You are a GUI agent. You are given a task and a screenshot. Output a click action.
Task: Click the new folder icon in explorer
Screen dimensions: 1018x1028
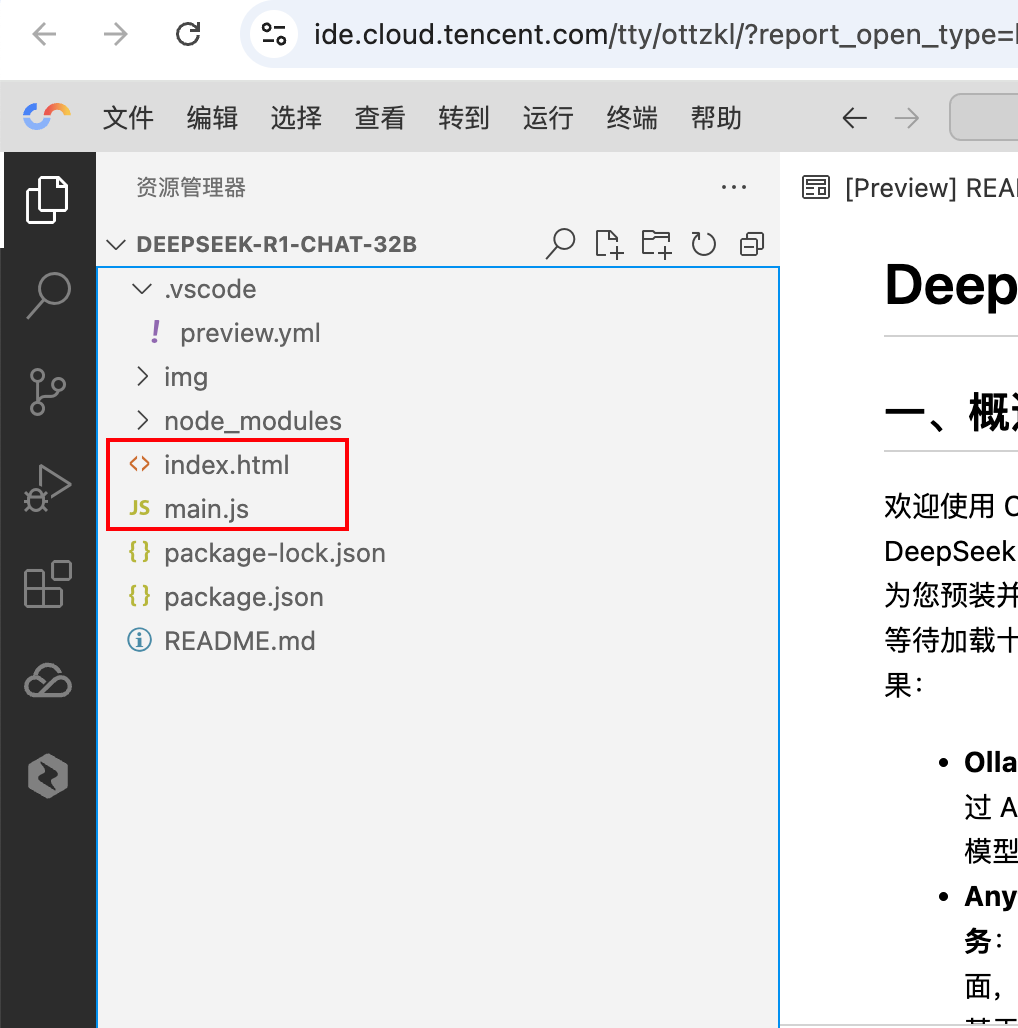[x=656, y=244]
